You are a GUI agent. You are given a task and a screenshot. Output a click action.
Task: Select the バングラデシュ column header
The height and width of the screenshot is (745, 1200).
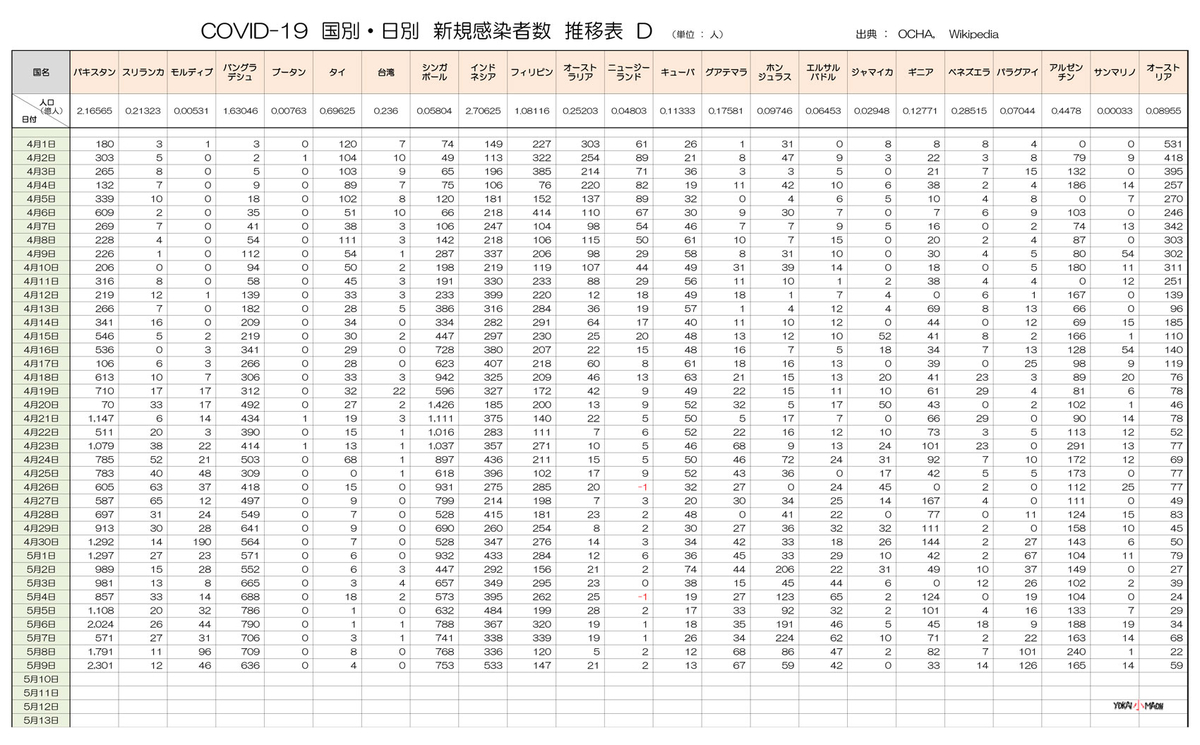tap(240, 73)
